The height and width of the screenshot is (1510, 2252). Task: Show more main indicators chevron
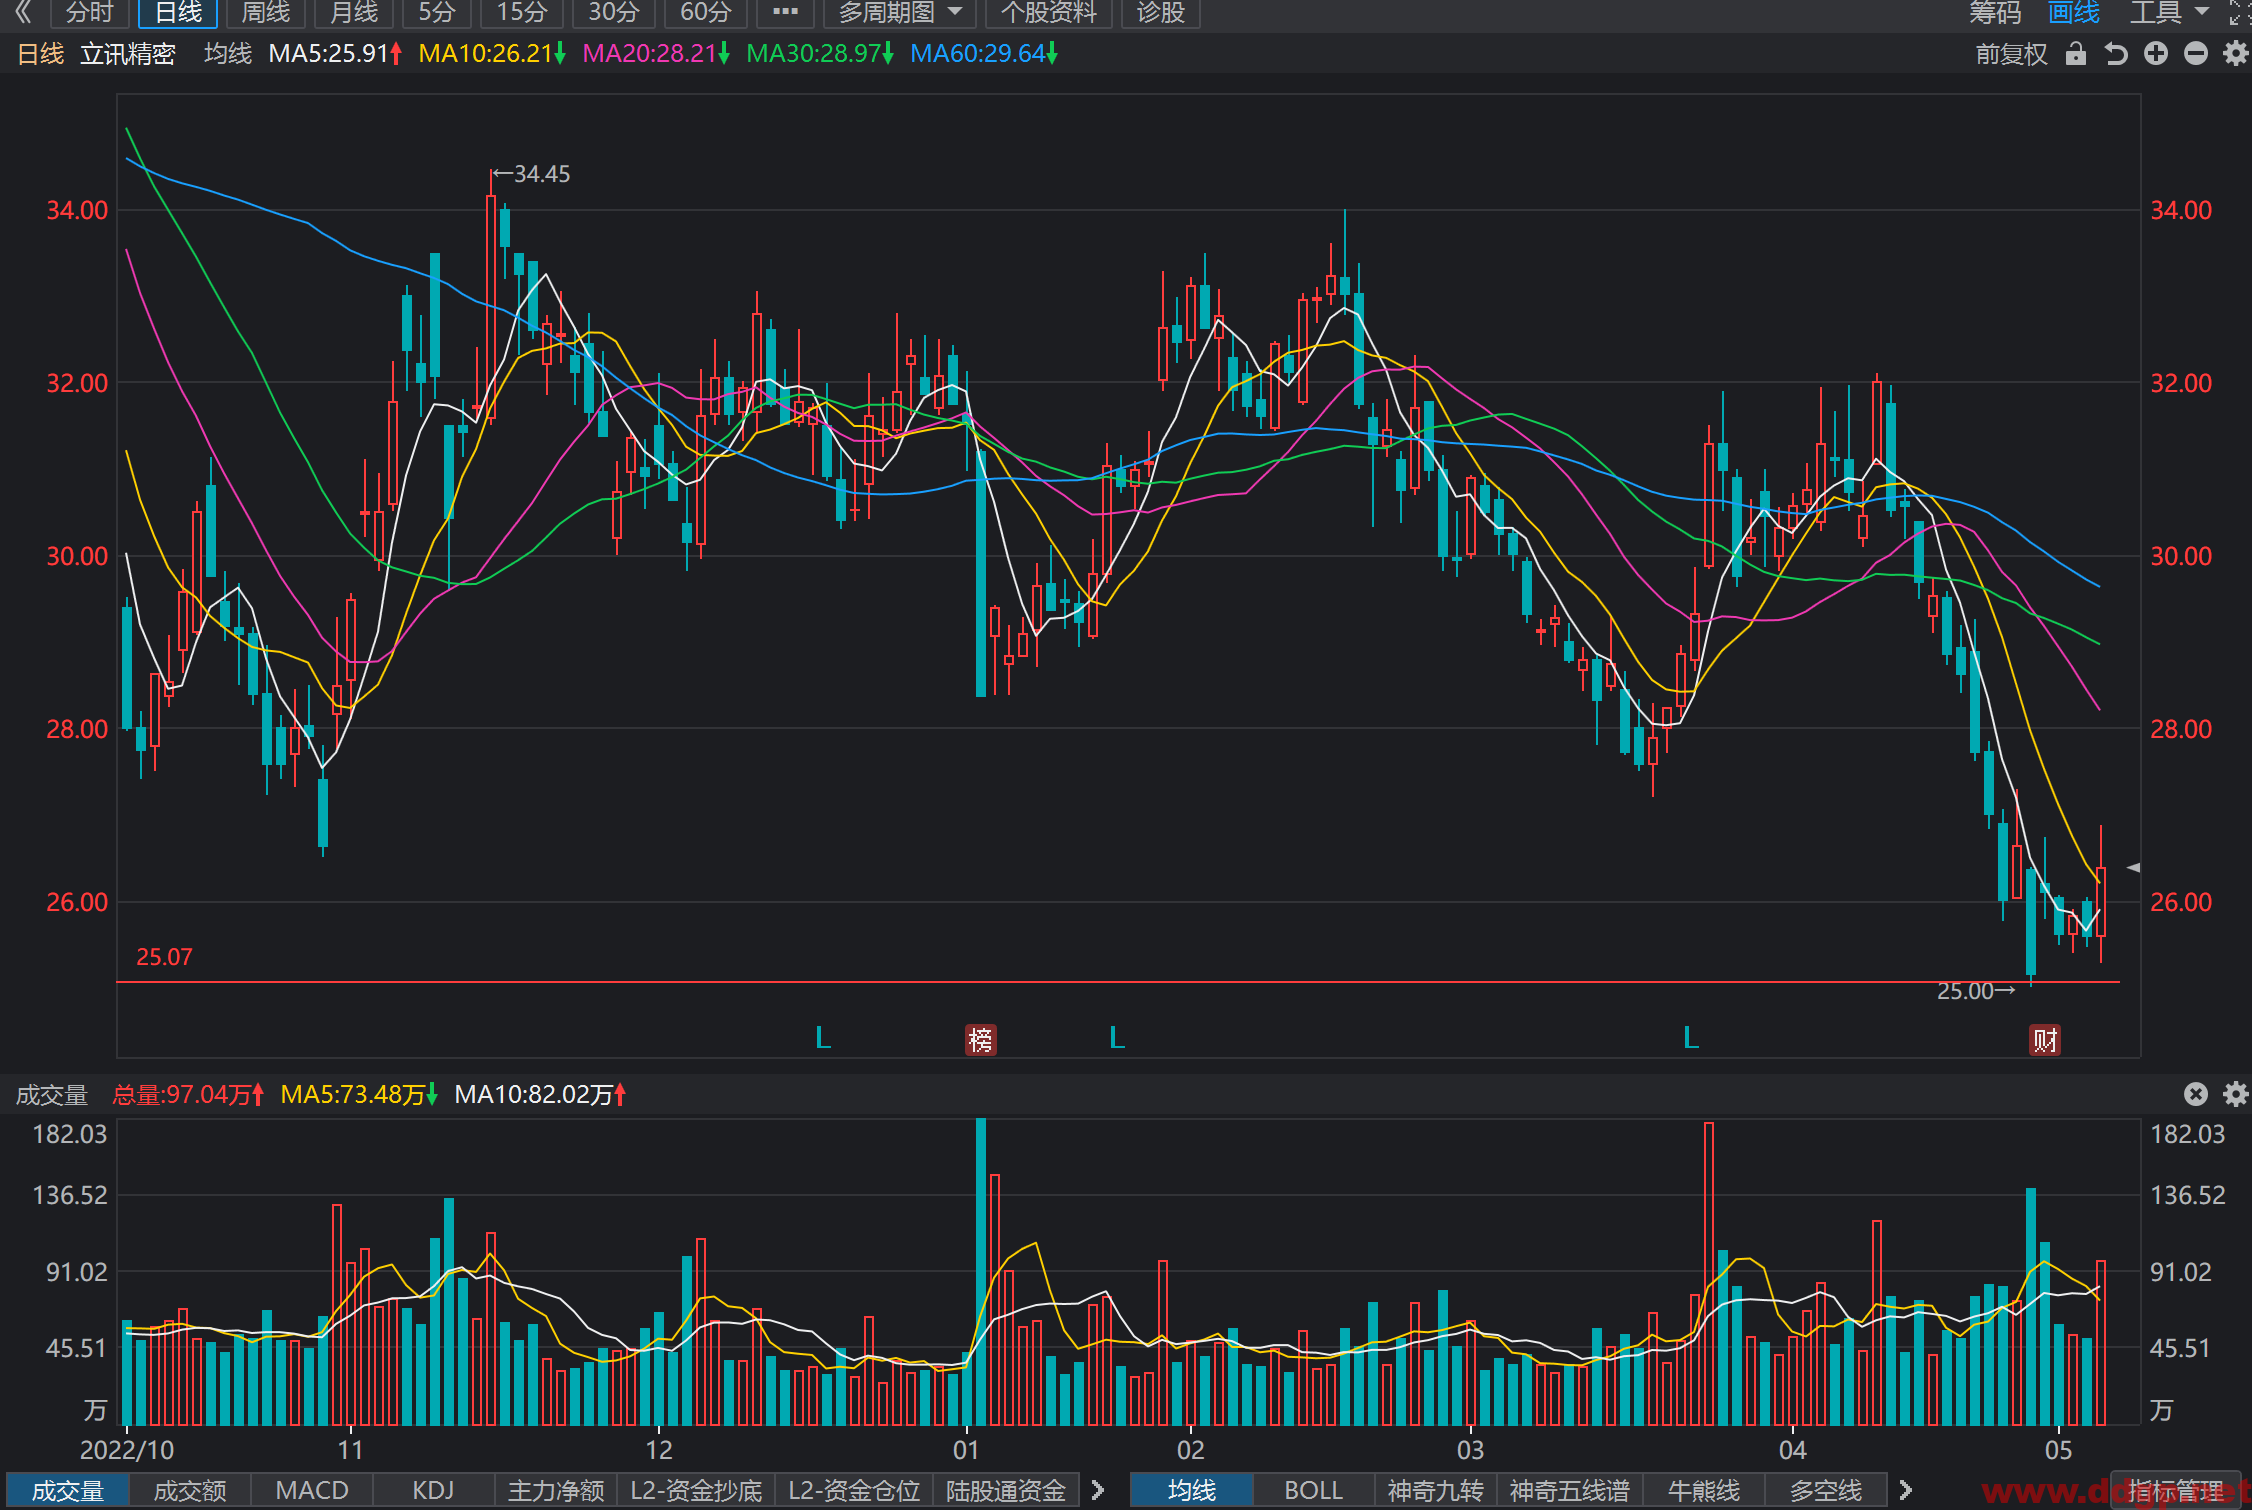1906,1491
